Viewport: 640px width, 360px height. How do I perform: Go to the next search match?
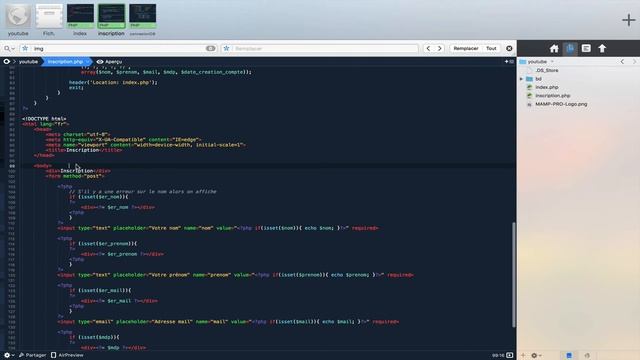440,48
